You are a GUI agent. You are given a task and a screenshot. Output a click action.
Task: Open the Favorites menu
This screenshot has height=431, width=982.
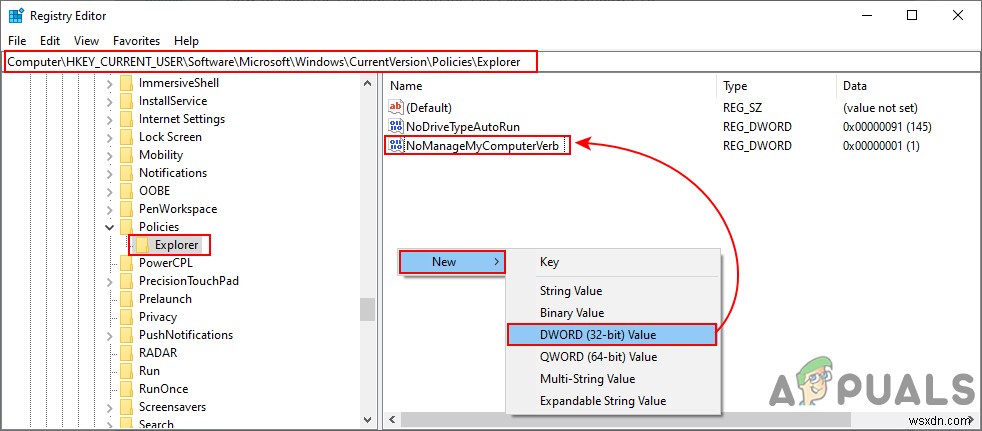pyautogui.click(x=137, y=41)
